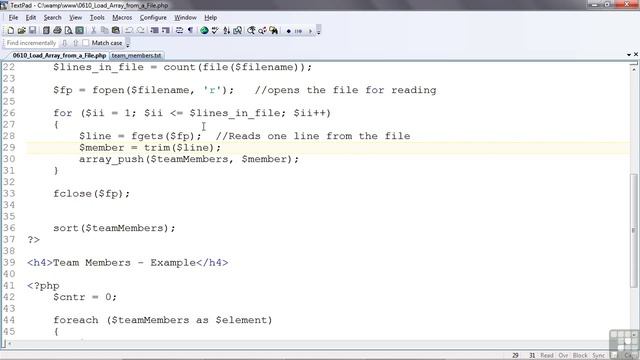
Task: Click the Indent block icon
Action: [165, 31]
